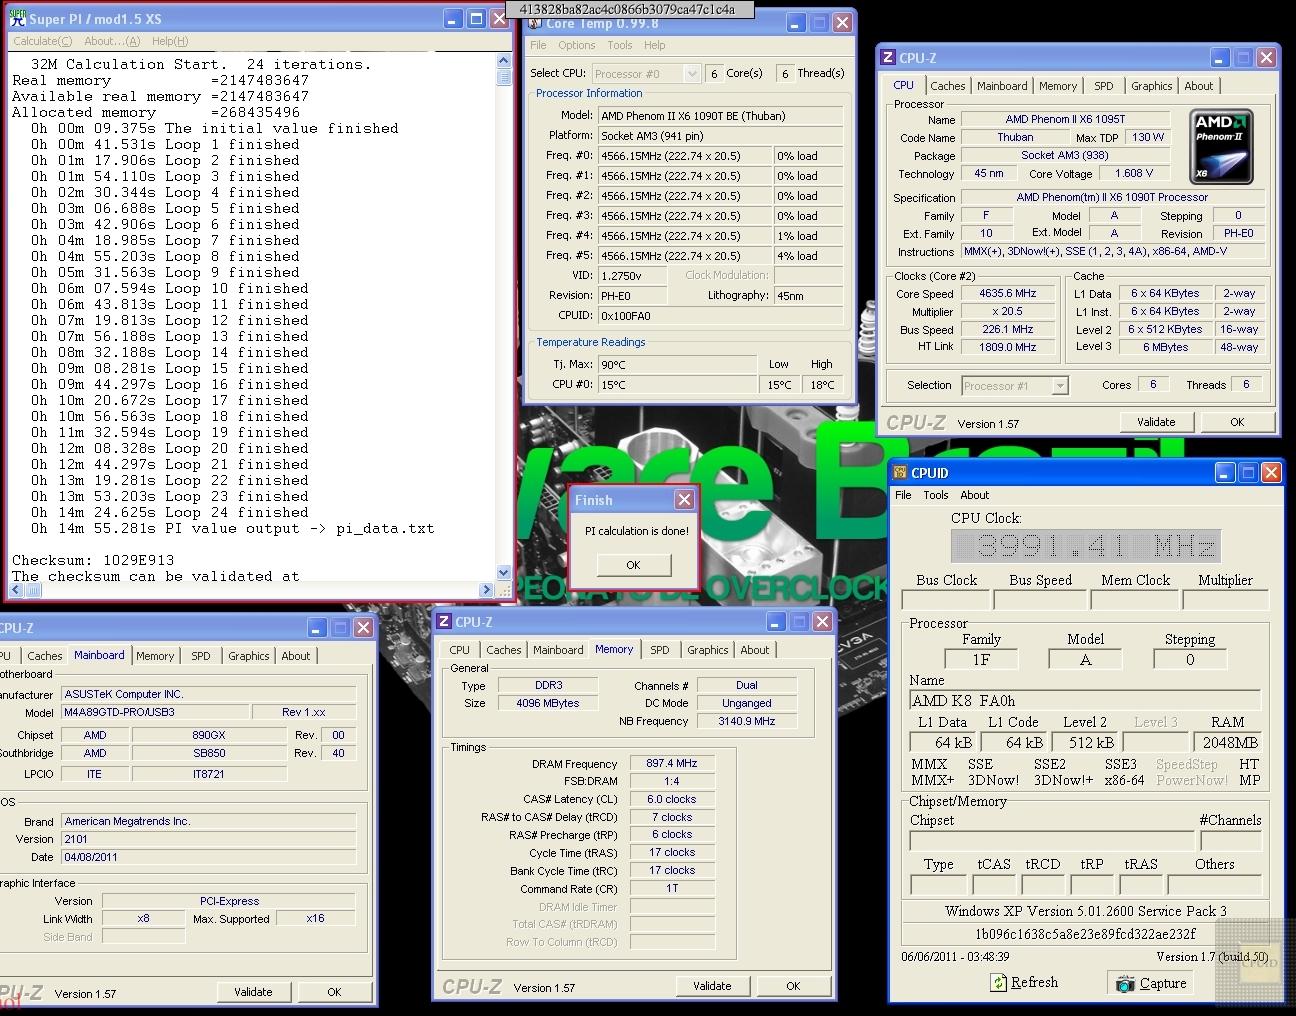Close the Finish dialog
The width and height of the screenshot is (1296, 1016).
[684, 499]
